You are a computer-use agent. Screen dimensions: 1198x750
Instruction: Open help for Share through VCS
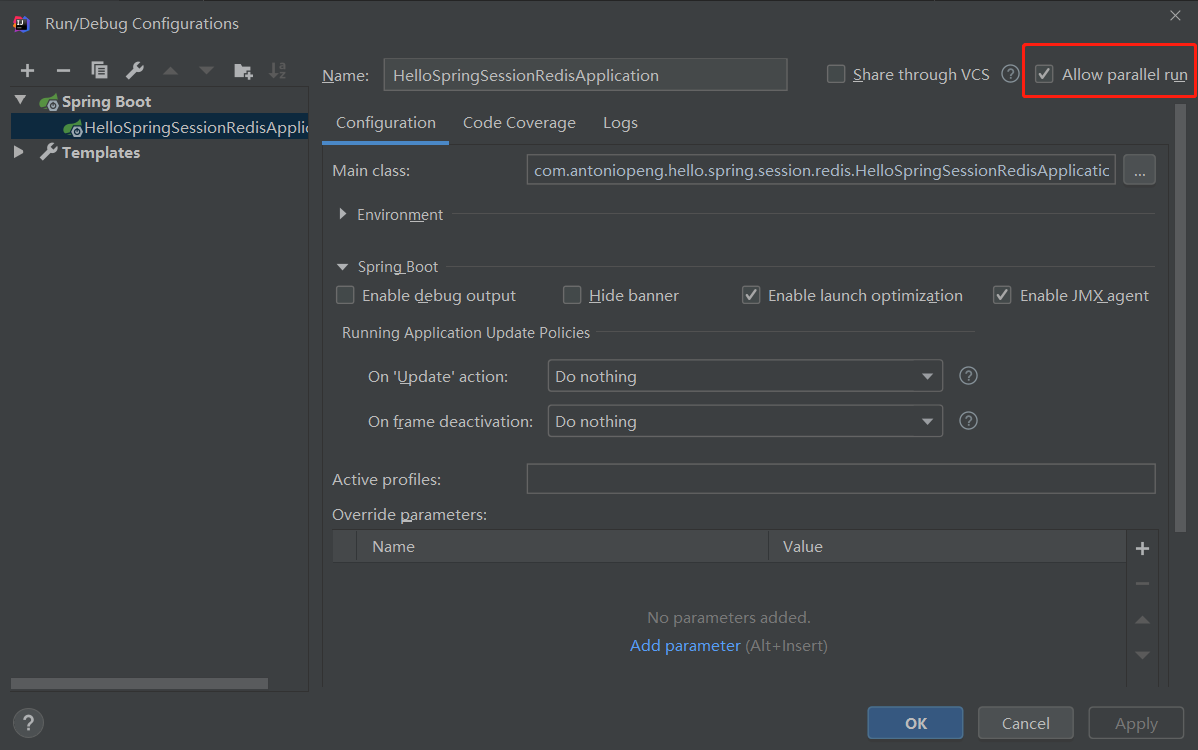1010,74
